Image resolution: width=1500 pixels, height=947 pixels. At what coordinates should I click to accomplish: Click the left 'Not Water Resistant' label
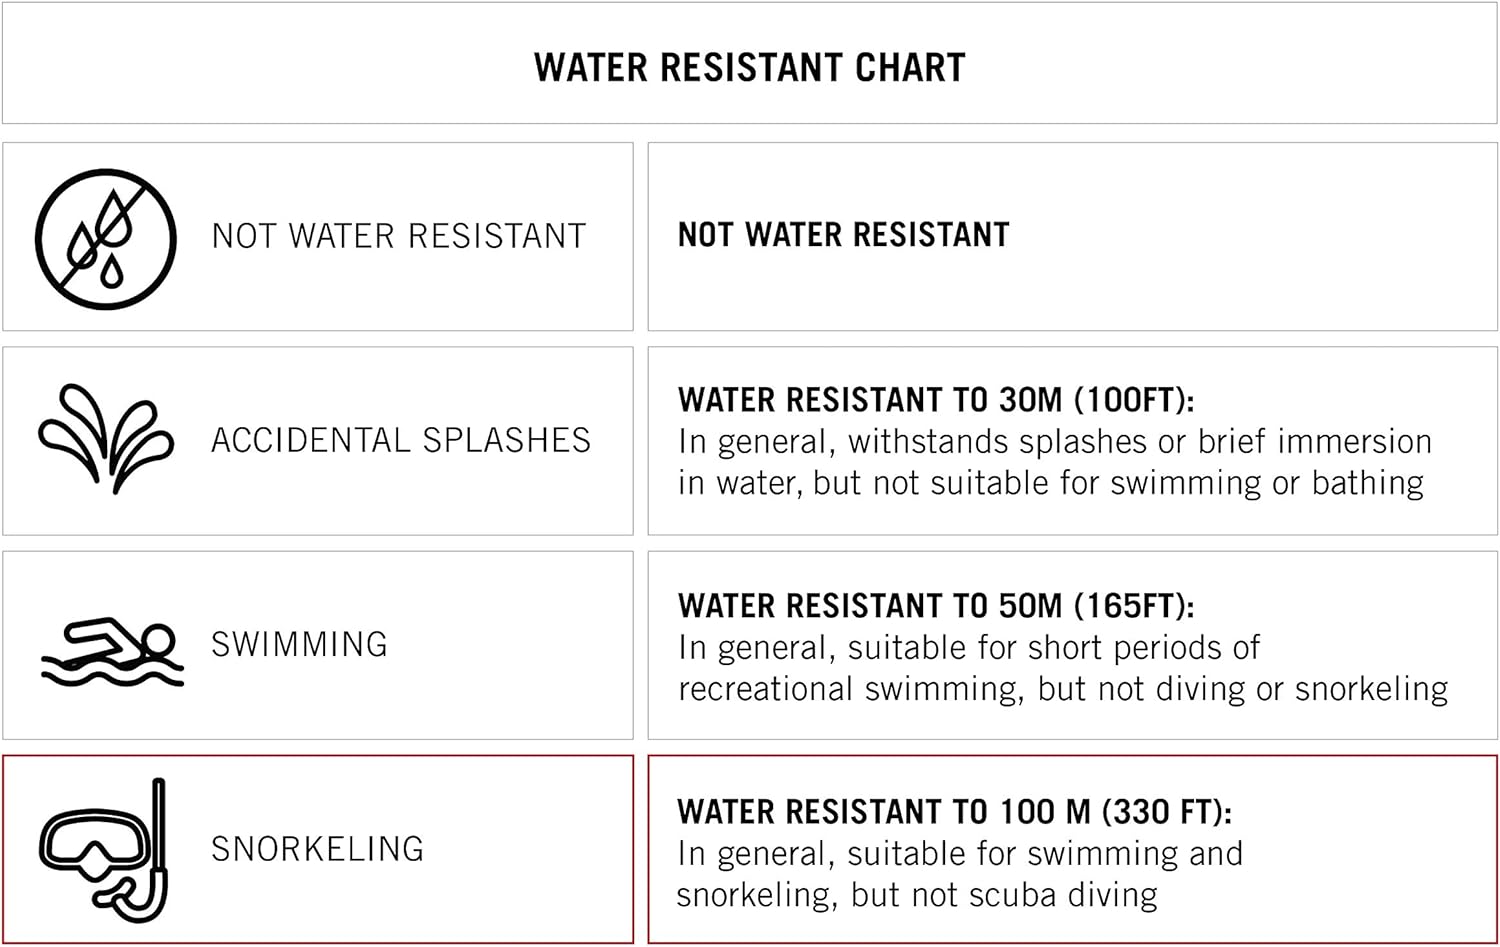[398, 236]
